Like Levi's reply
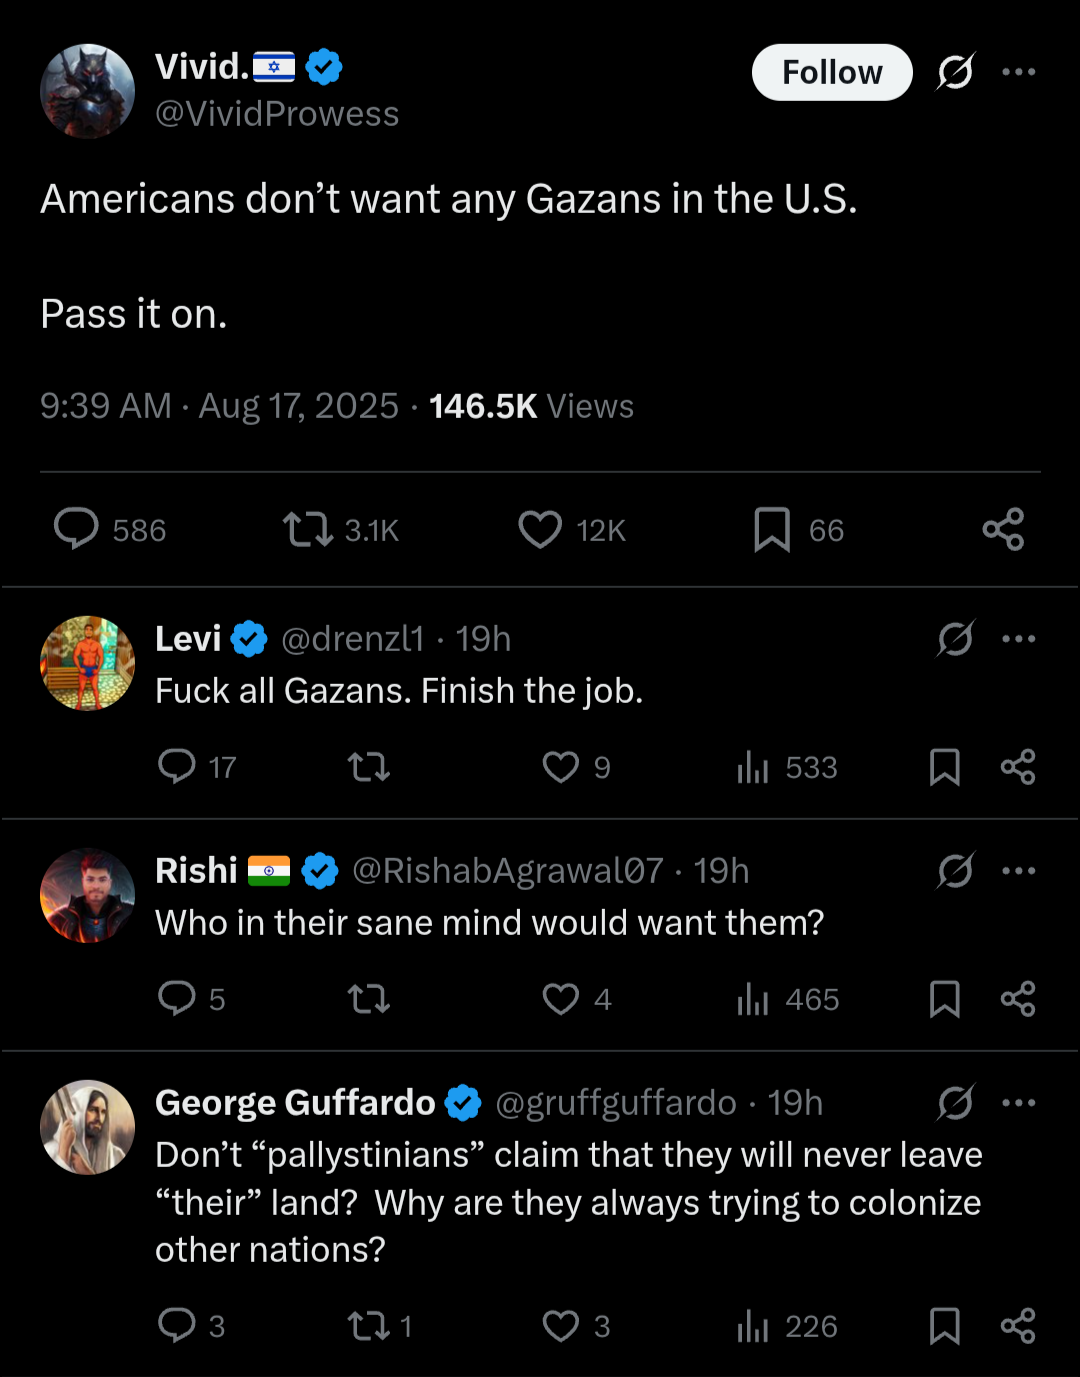1080x1377 pixels. click(x=561, y=767)
